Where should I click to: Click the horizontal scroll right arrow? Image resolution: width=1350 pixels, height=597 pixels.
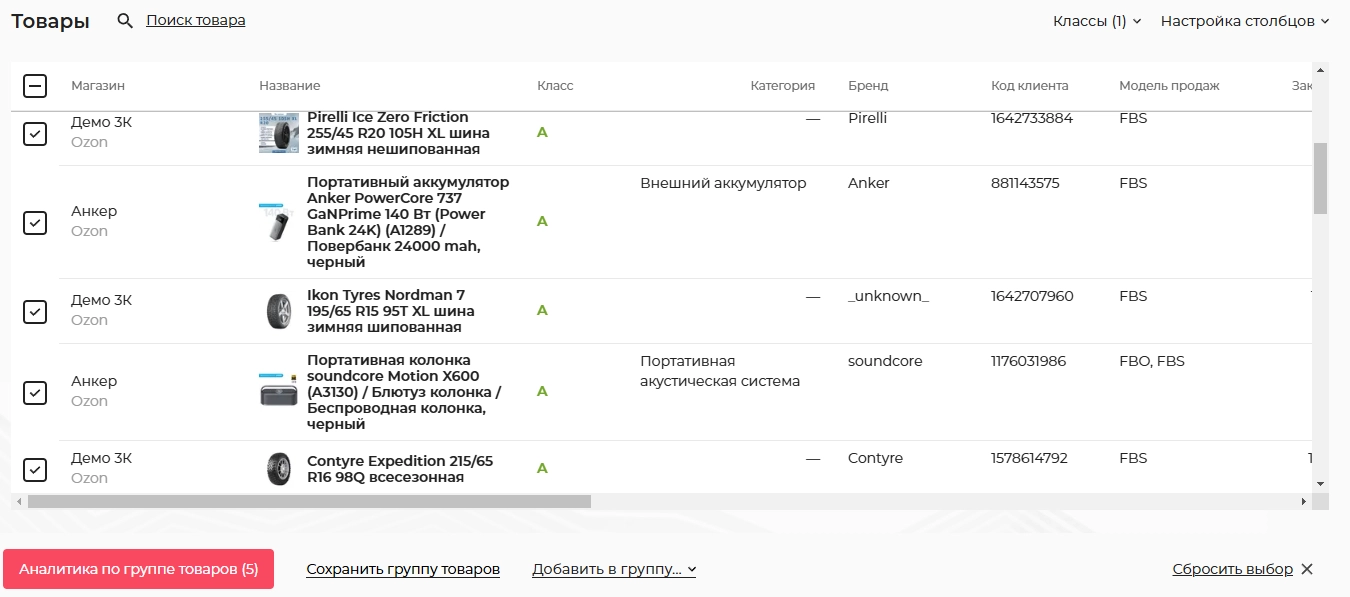[1303, 501]
